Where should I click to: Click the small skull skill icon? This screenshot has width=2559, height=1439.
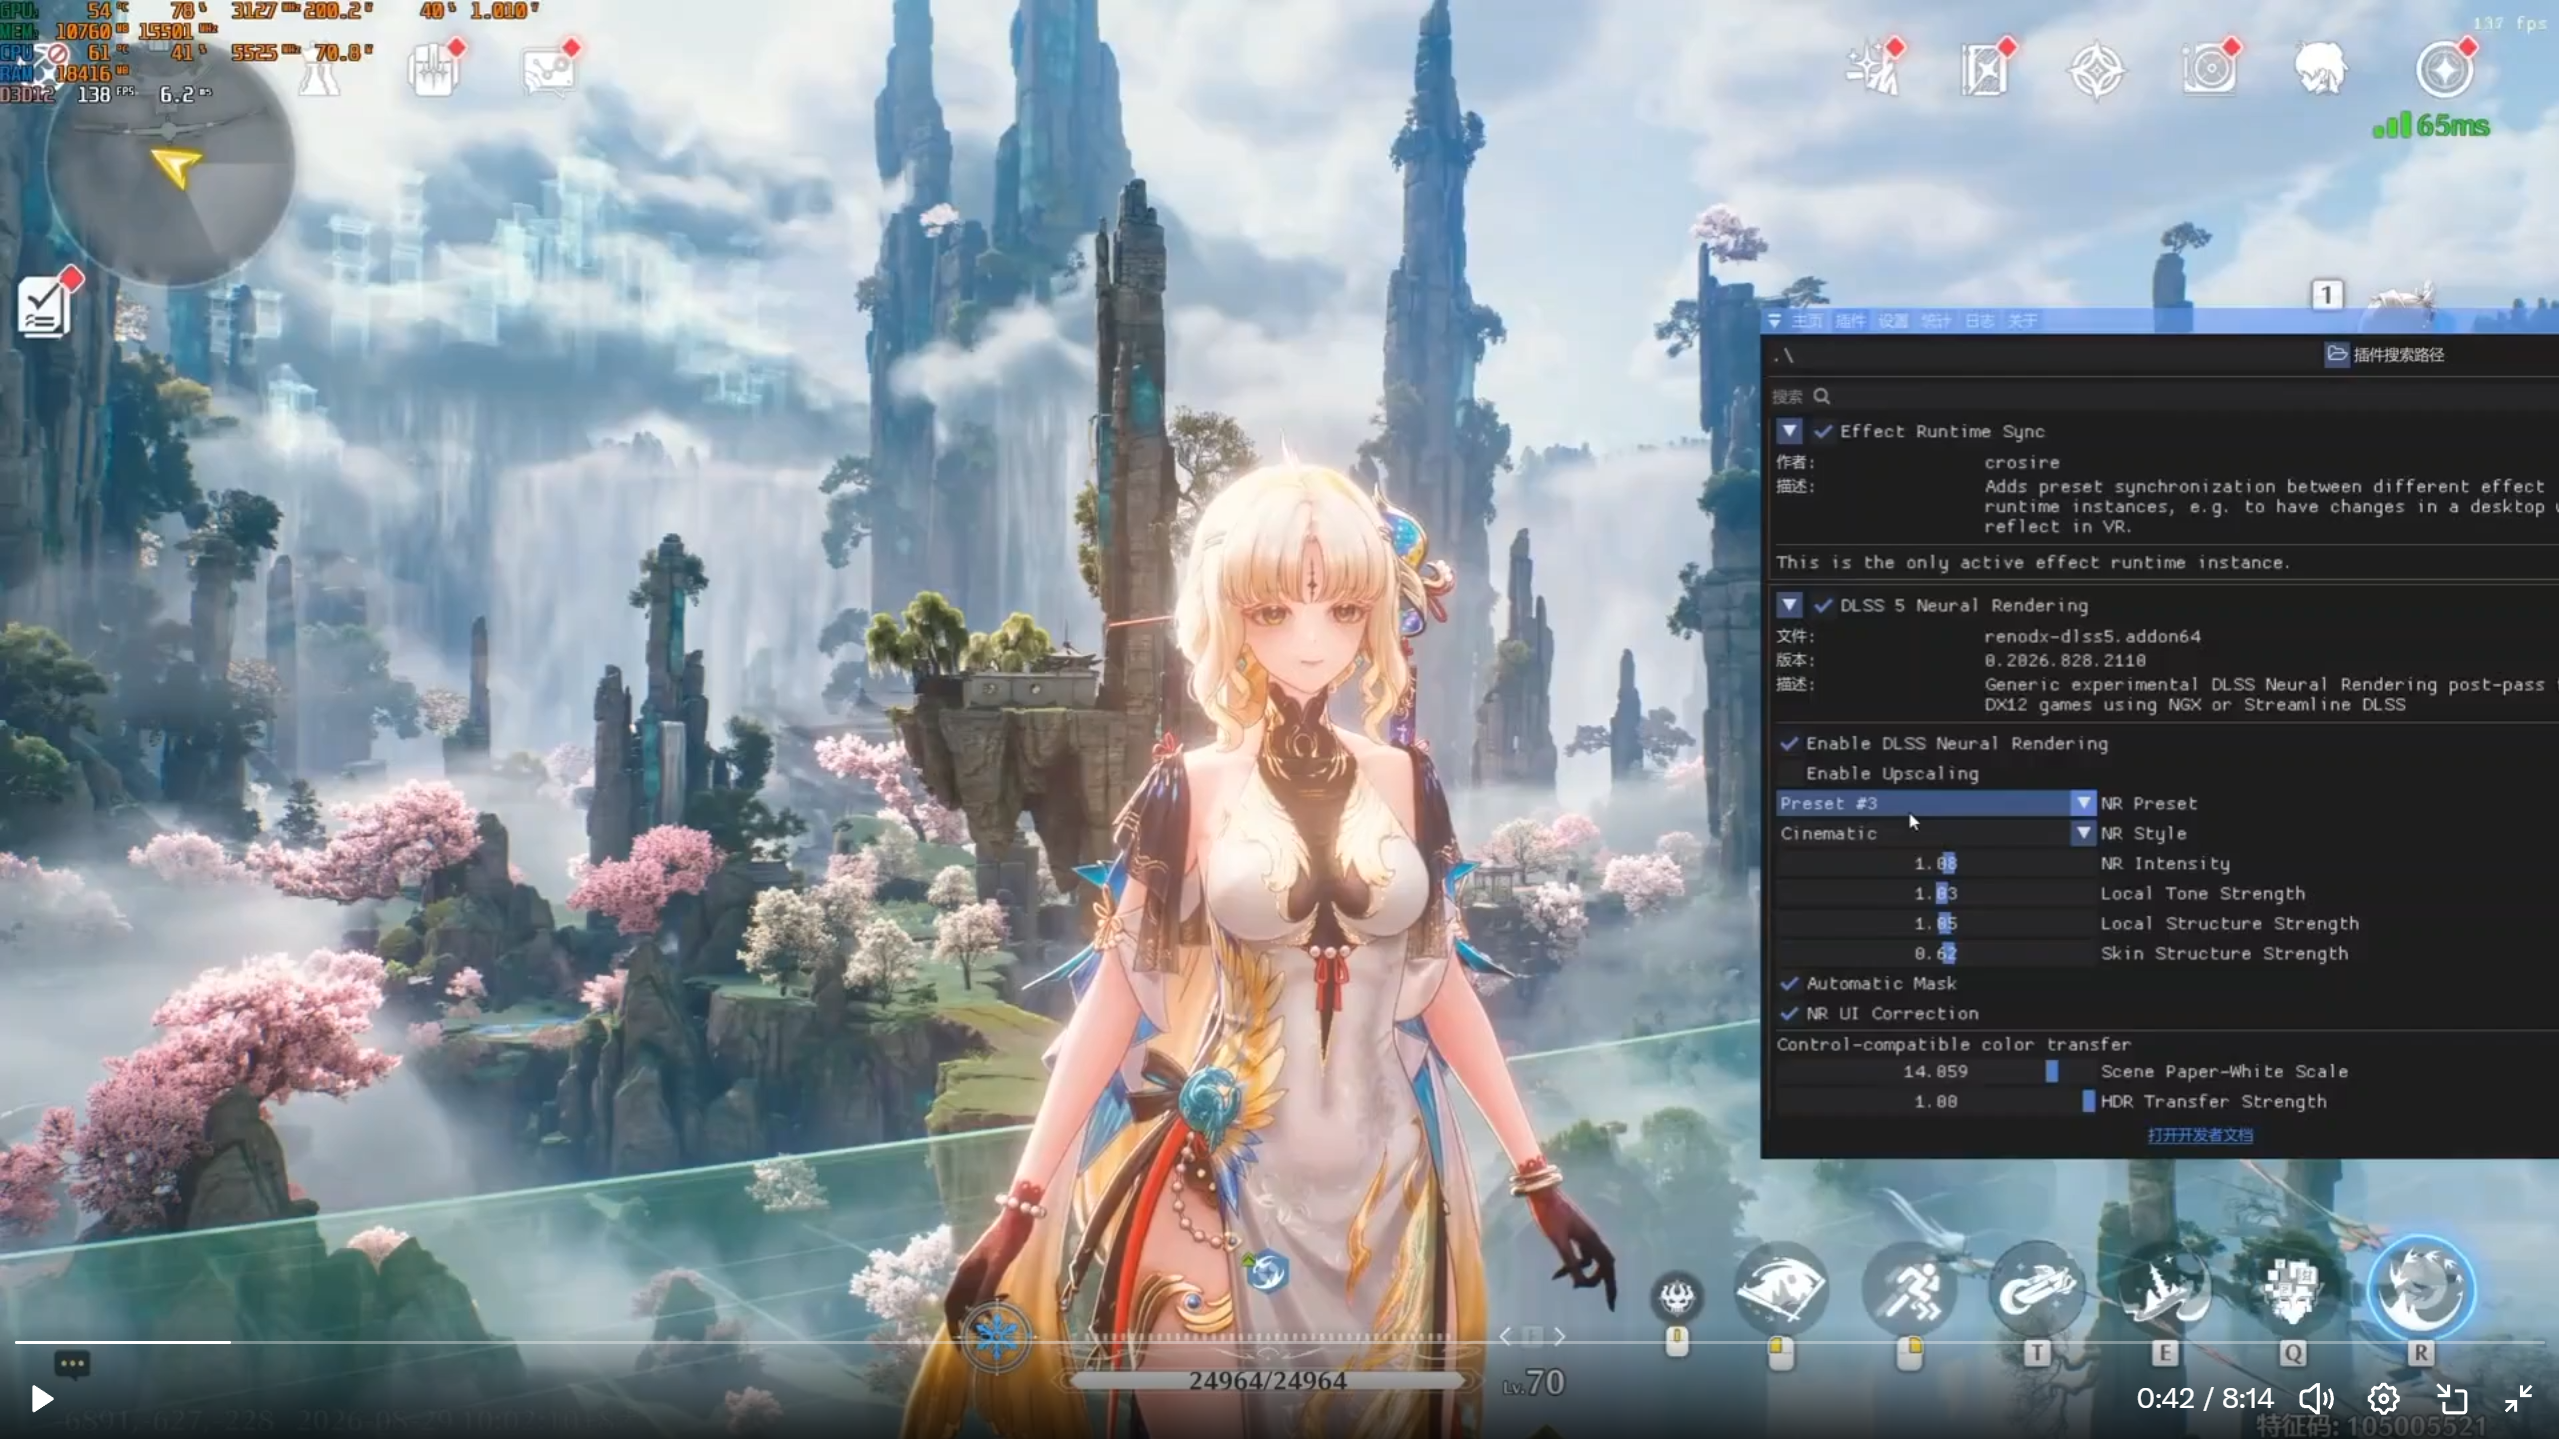(1677, 1298)
